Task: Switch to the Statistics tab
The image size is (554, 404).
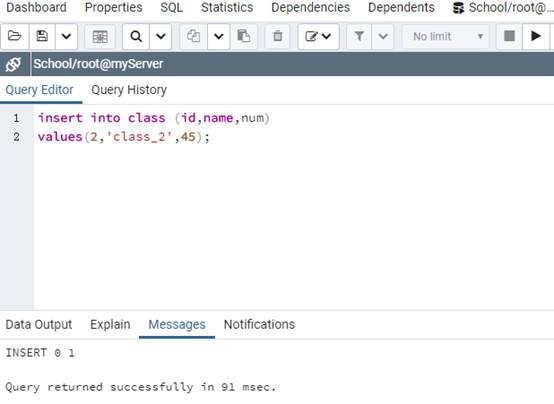Action: 227,7
